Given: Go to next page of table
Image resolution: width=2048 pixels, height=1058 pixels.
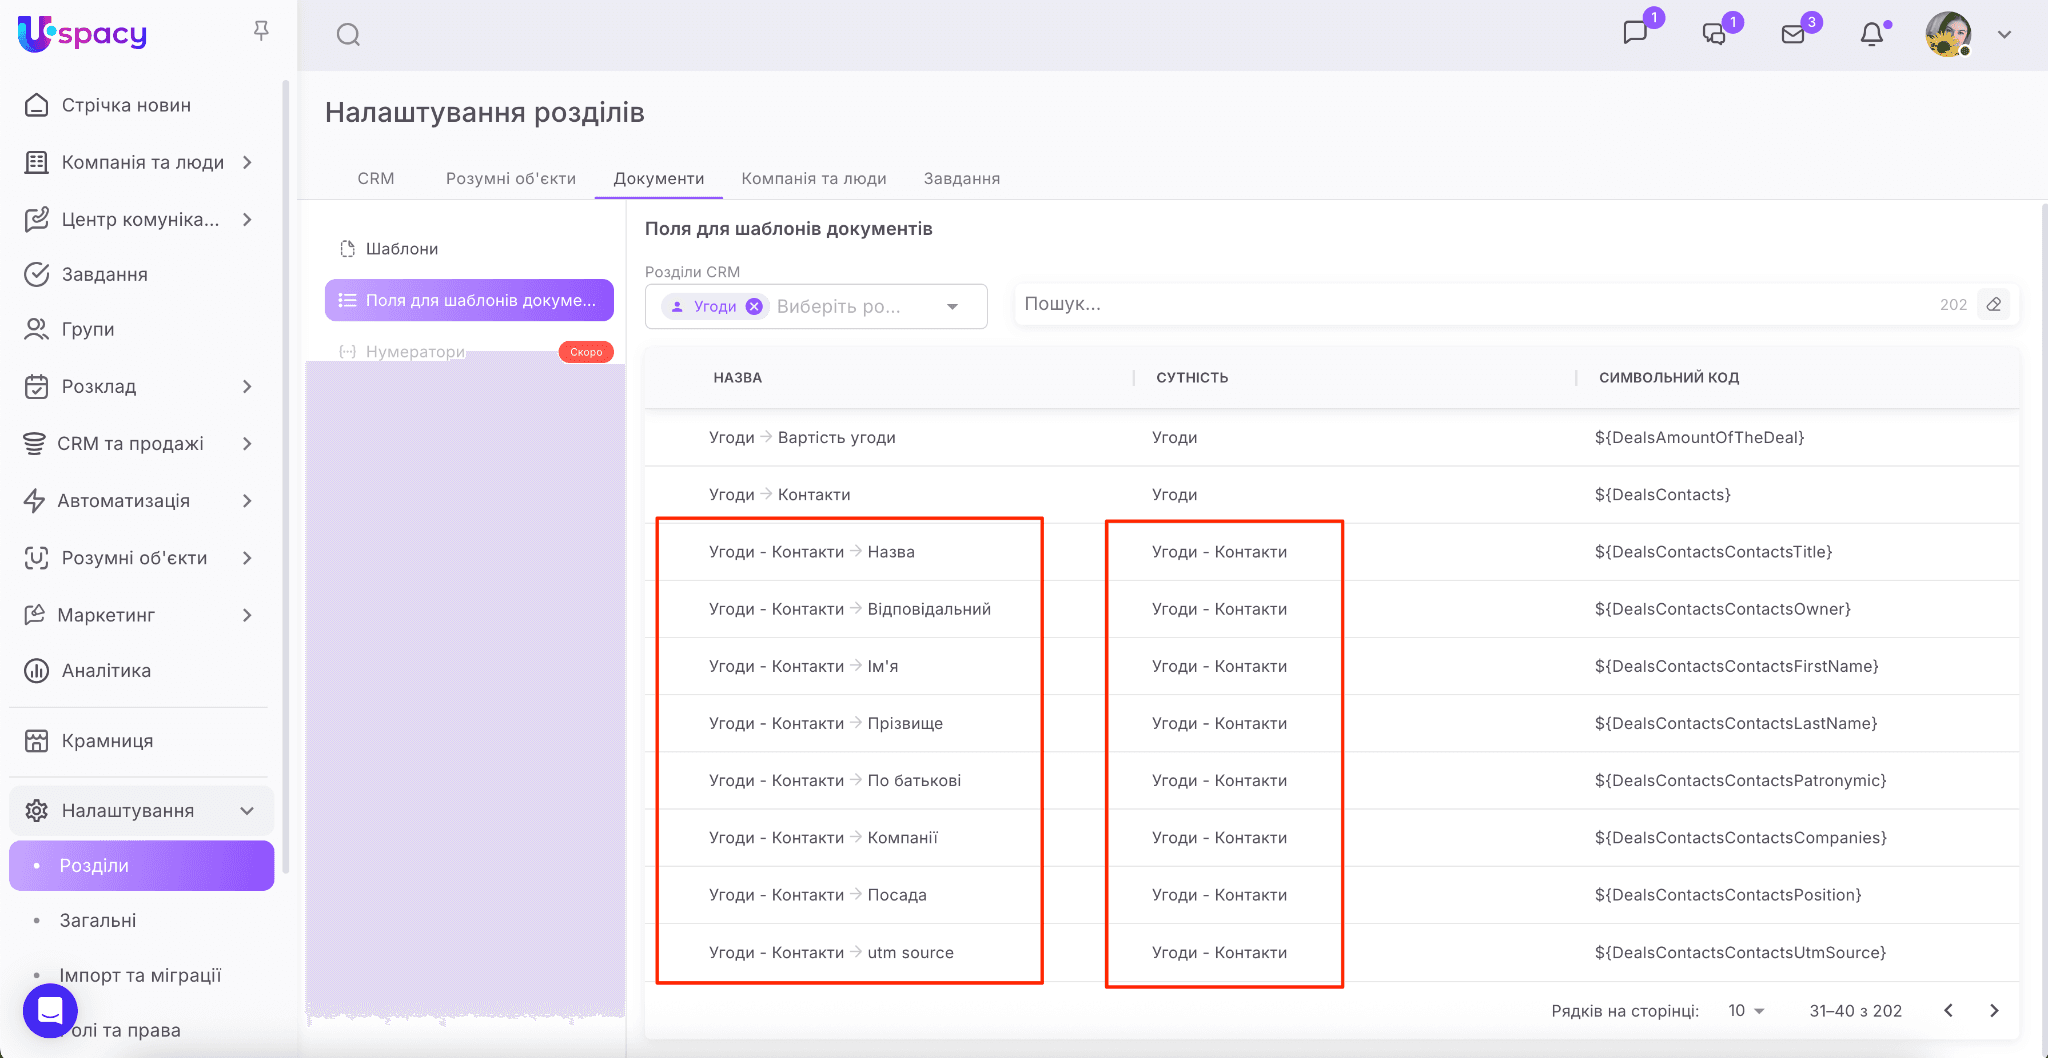Looking at the screenshot, I should point(1994,1011).
